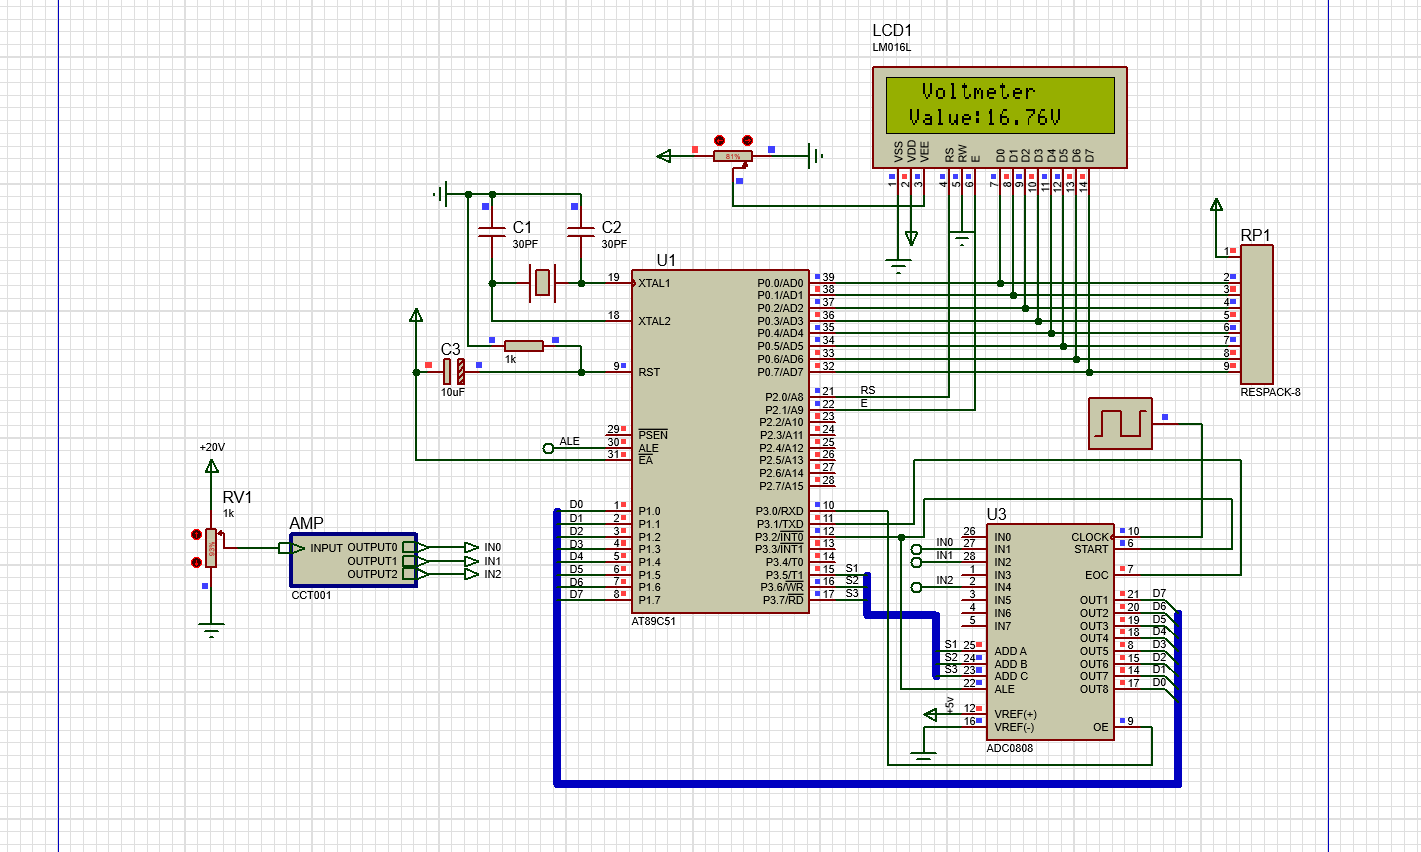
Task: Click the ground symbol below RV1
Action: (x=211, y=630)
